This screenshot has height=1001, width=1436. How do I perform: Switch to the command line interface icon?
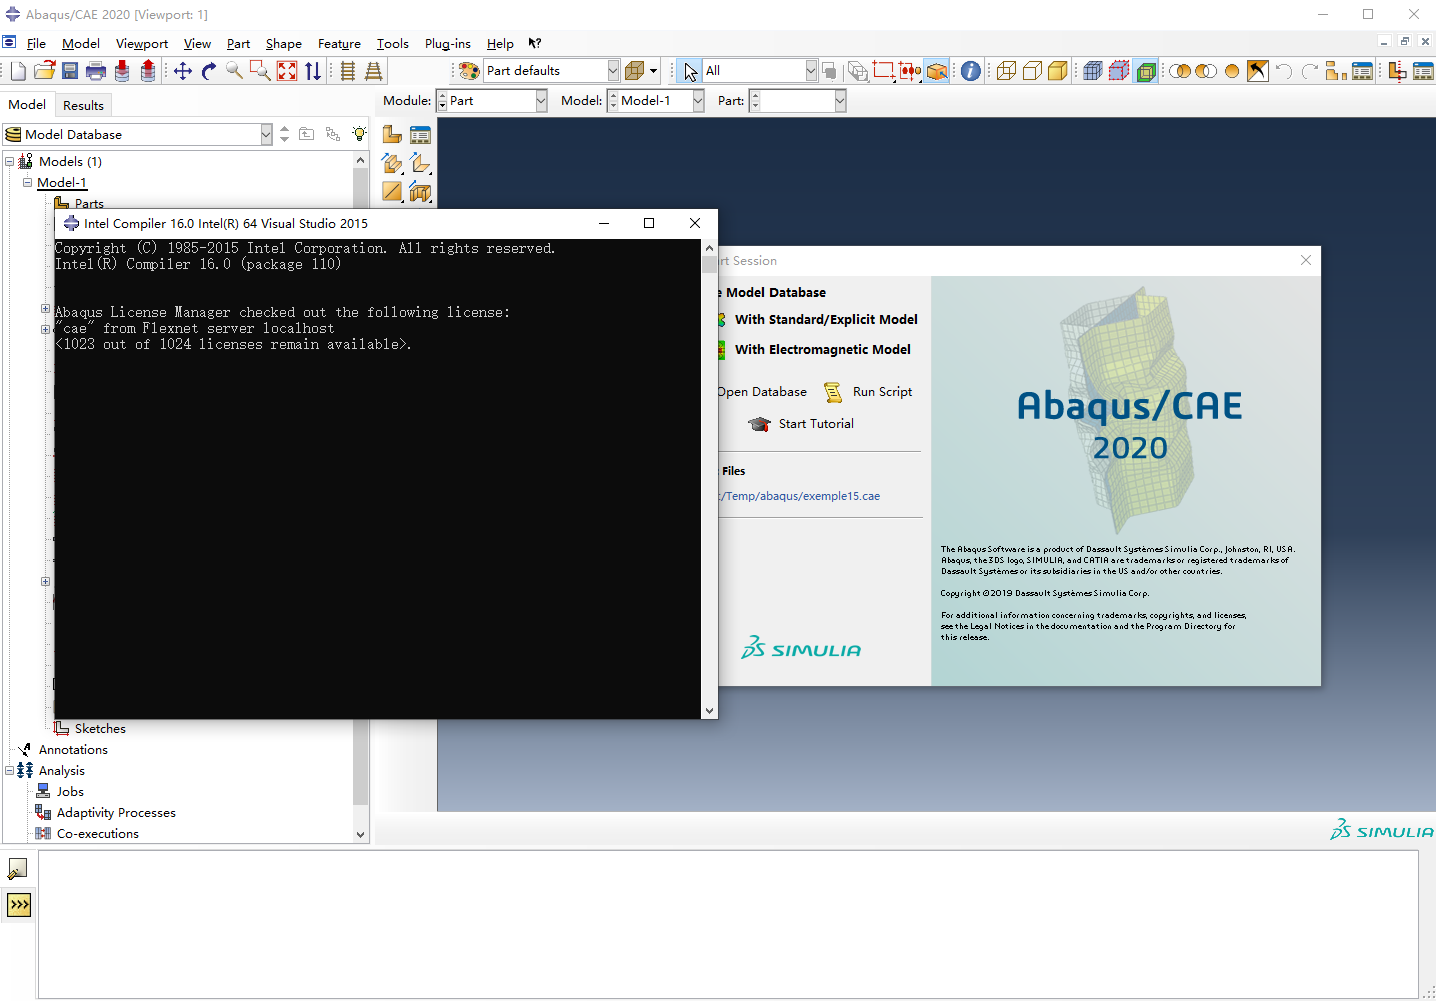(19, 905)
